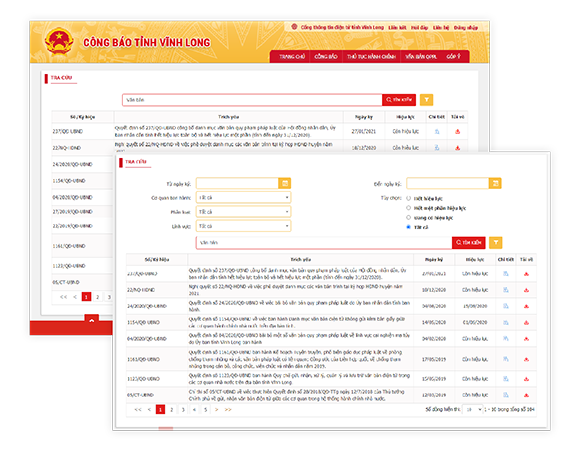The height and width of the screenshot is (458, 570).
Task: Go to page 2 in front pagination
Action: coord(172,410)
